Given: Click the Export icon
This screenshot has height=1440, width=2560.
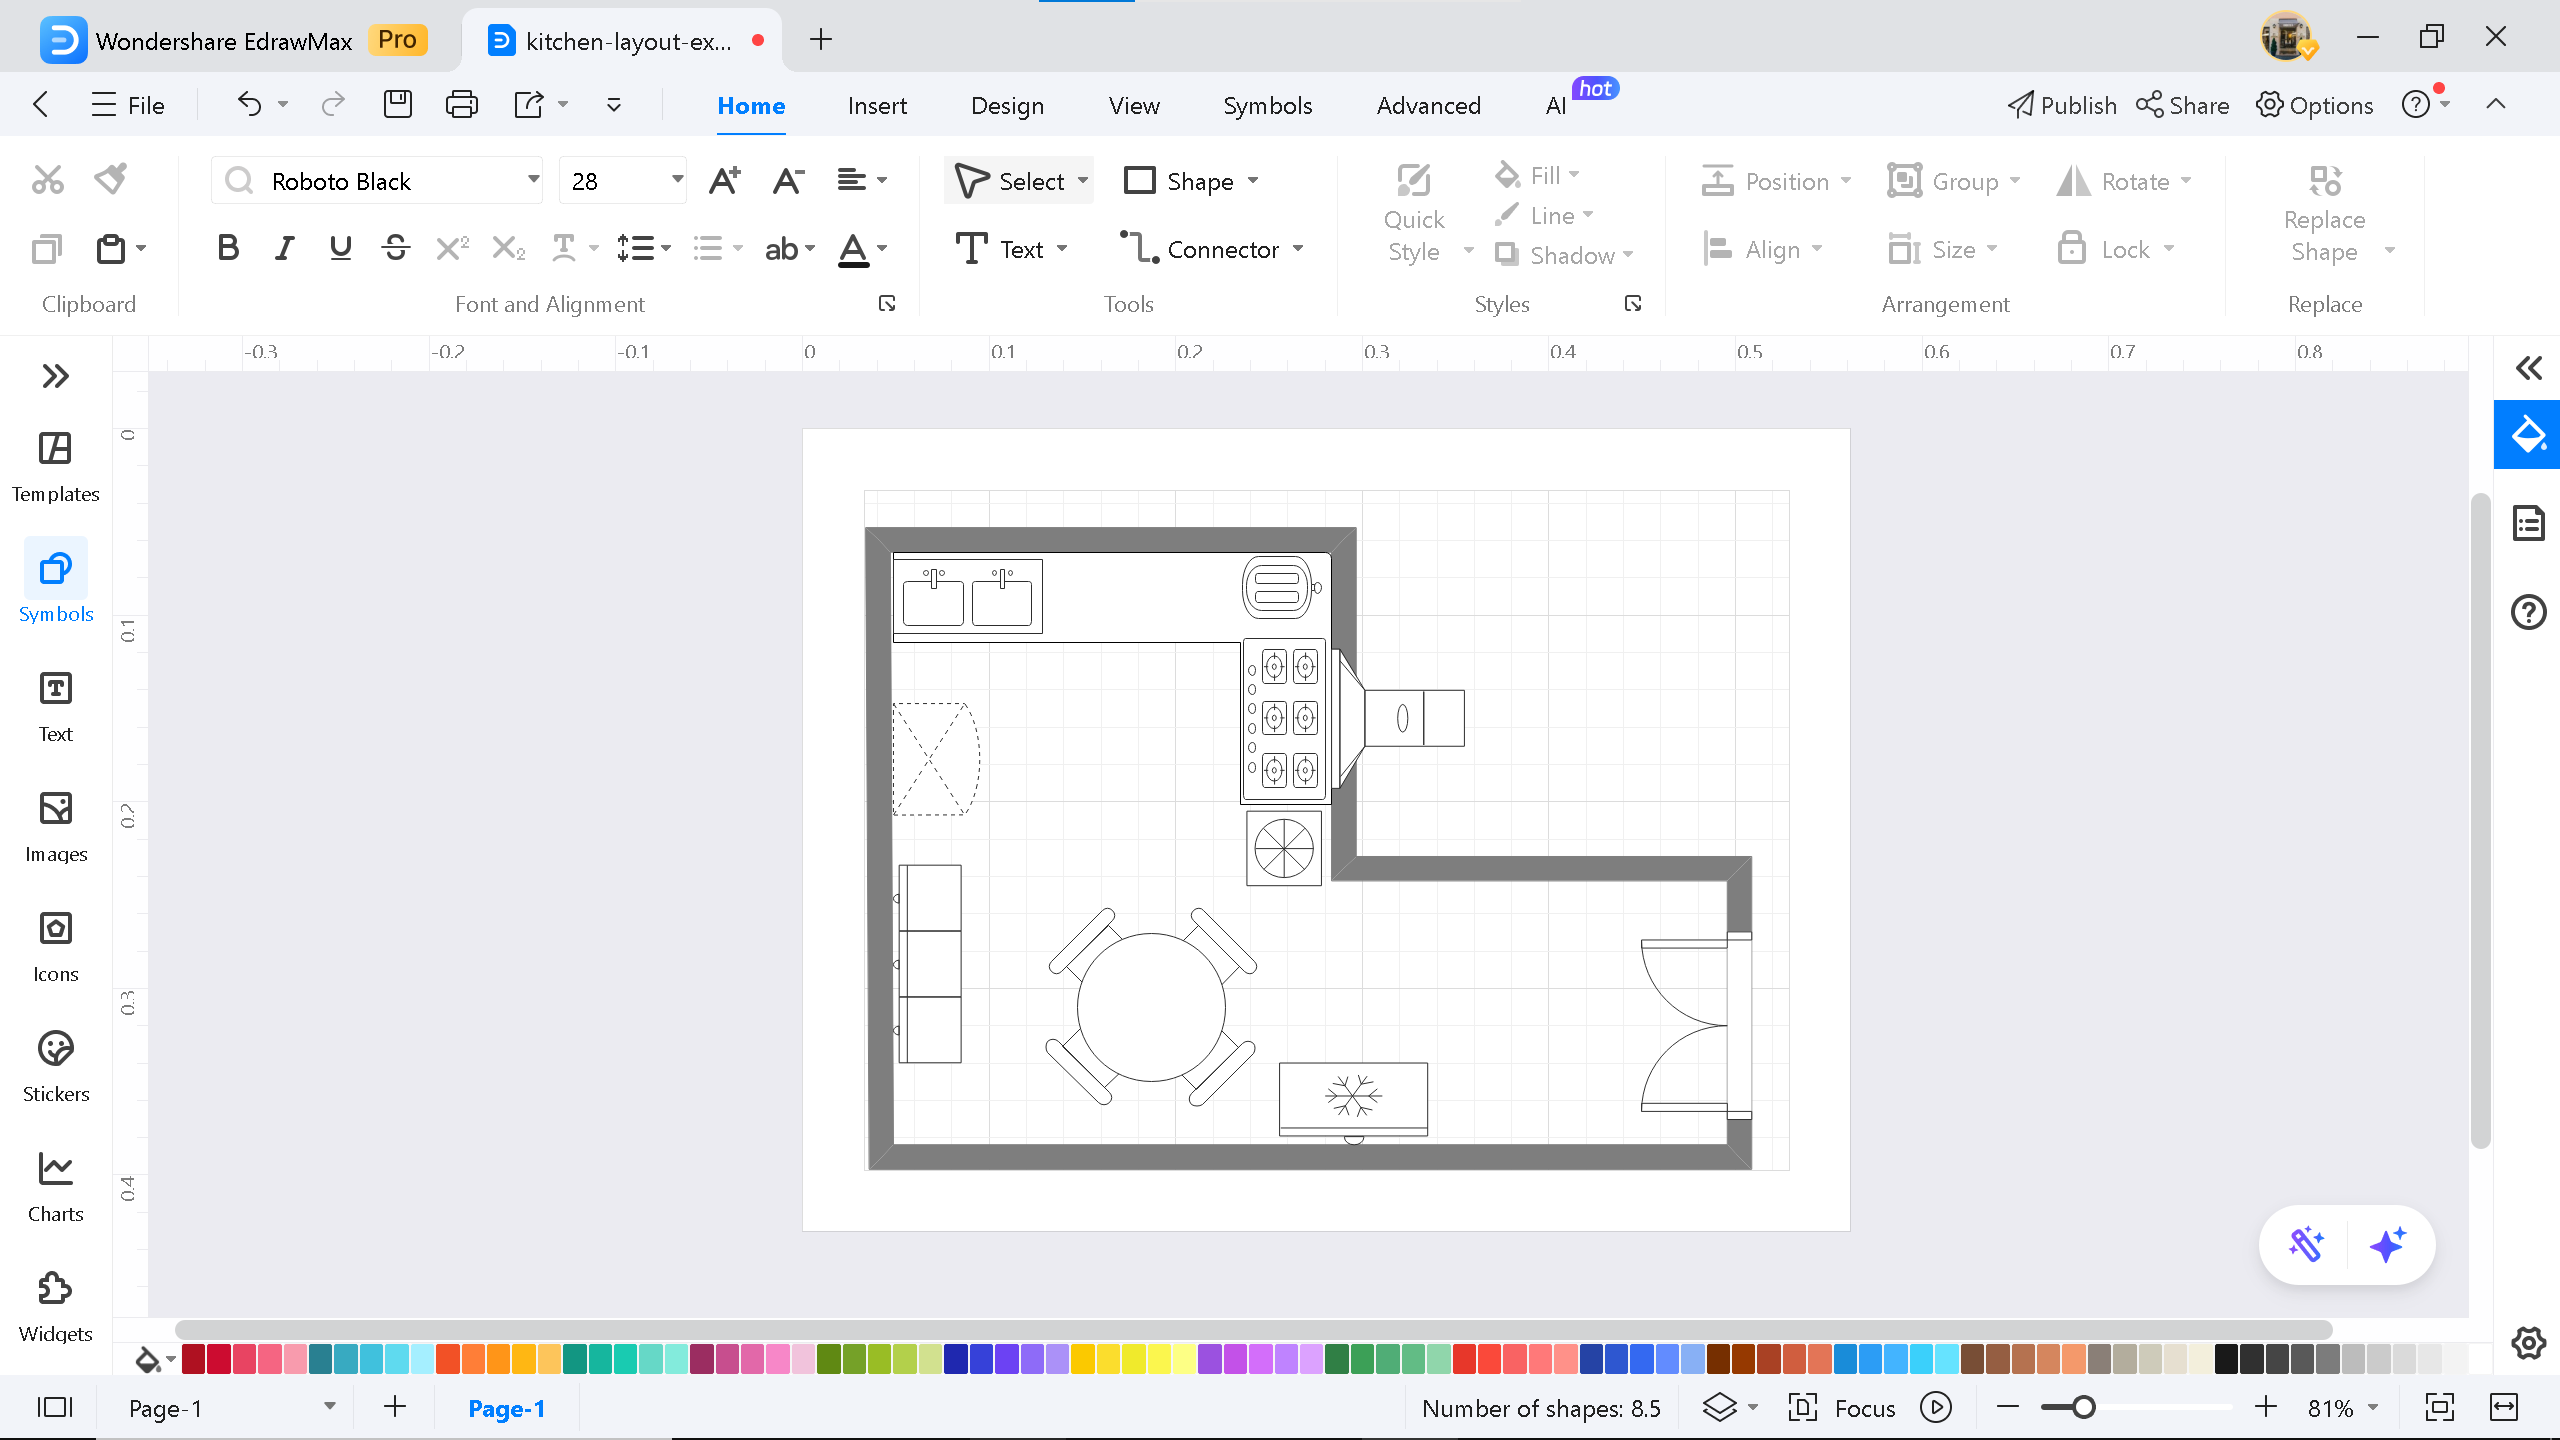Looking at the screenshot, I should 528,104.
